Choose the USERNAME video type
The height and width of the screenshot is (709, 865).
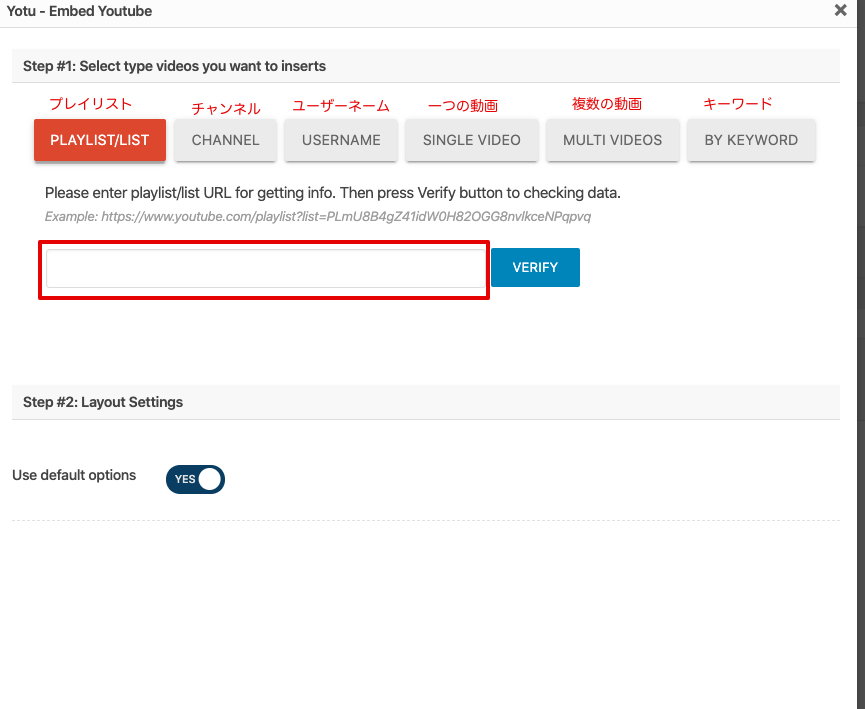341,140
